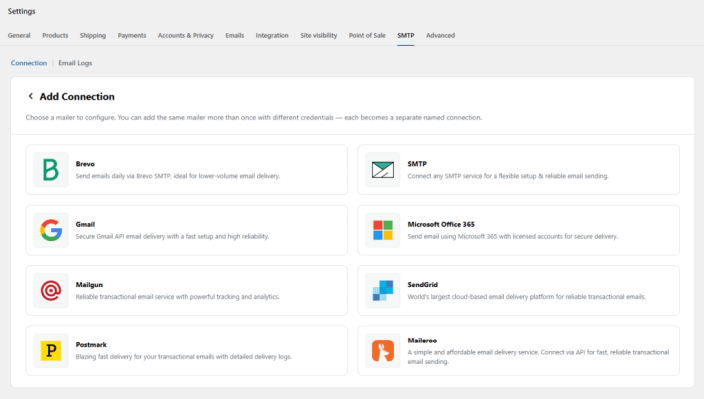Click the Add Connection heading
Screen dimensions: 704x399
[77, 96]
